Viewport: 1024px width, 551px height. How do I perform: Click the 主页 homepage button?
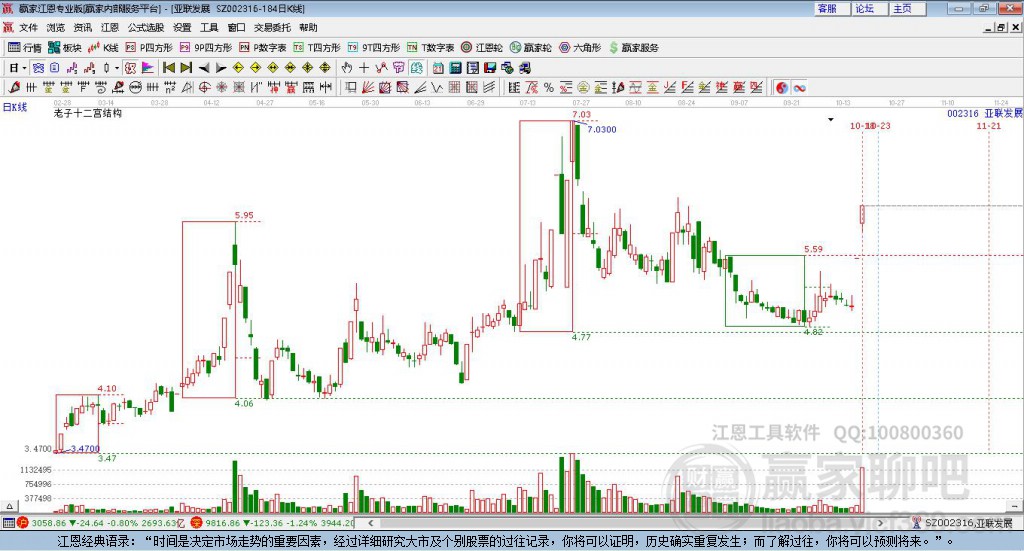pos(907,8)
